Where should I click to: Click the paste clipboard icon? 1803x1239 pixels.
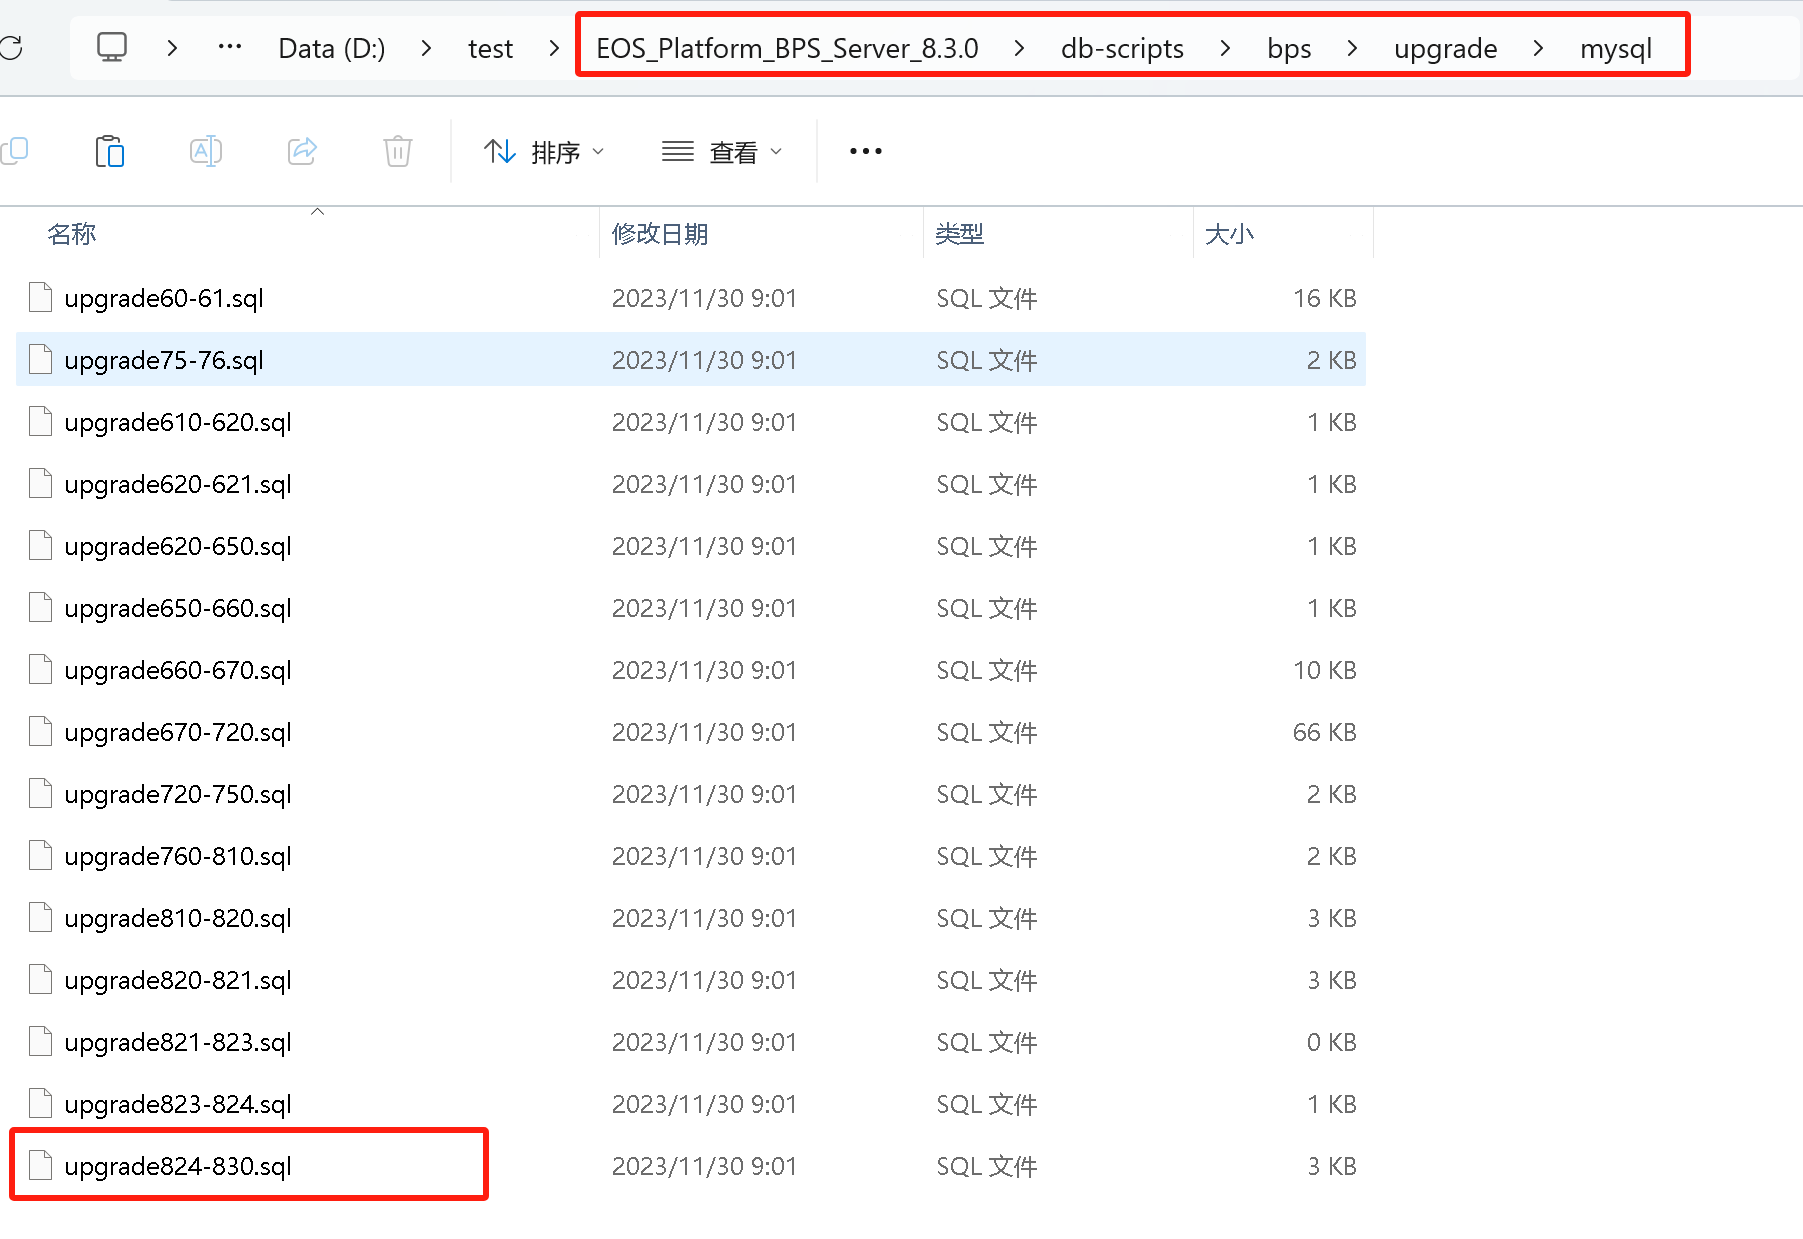pyautogui.click(x=109, y=151)
